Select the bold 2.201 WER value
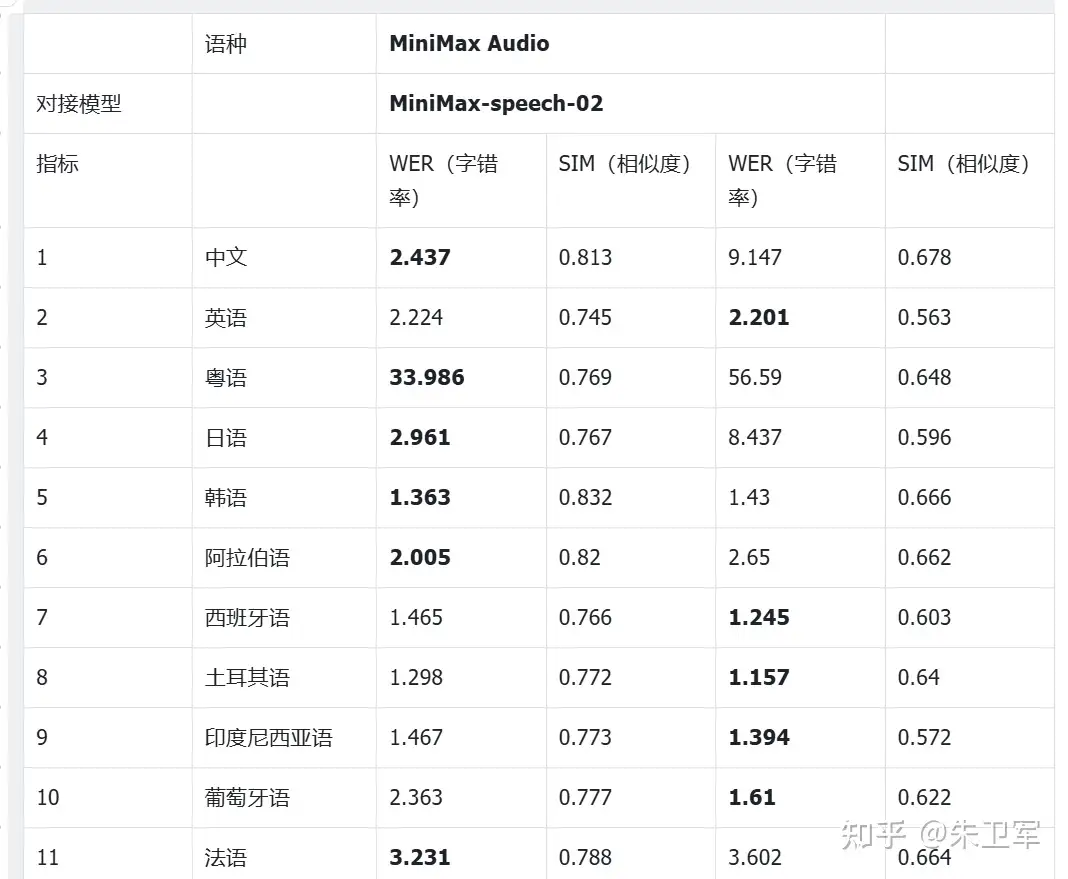This screenshot has width=1068, height=879. click(759, 317)
